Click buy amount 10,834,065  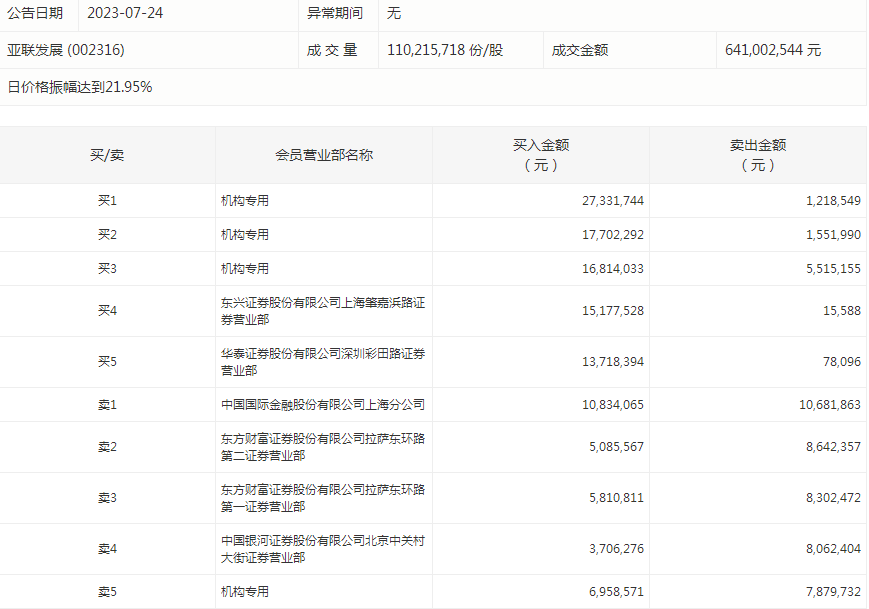(612, 405)
